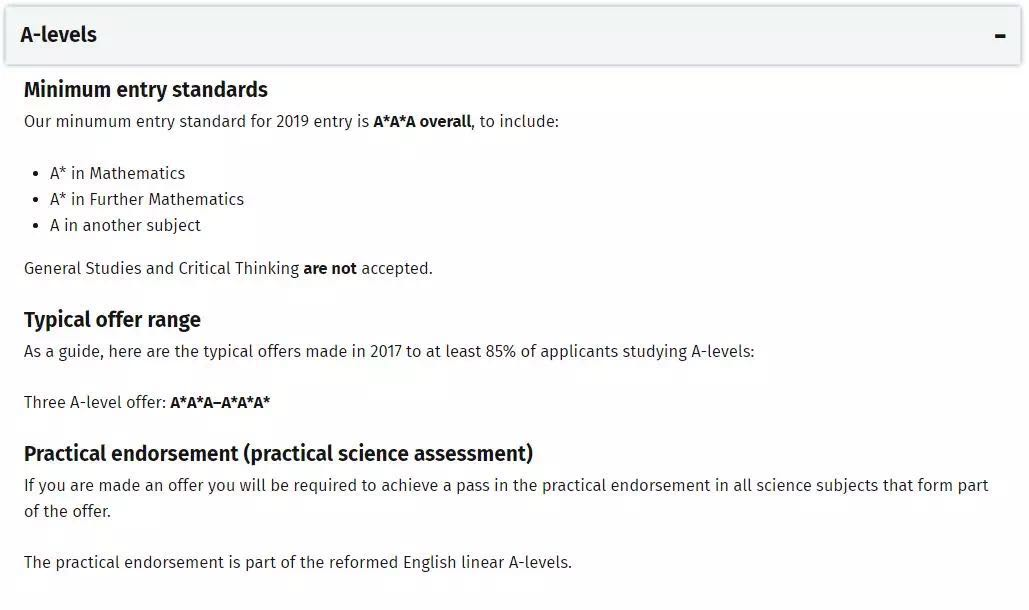
Task: Click the bold A*A*A–A*A*A* offer range
Action: coord(220,403)
